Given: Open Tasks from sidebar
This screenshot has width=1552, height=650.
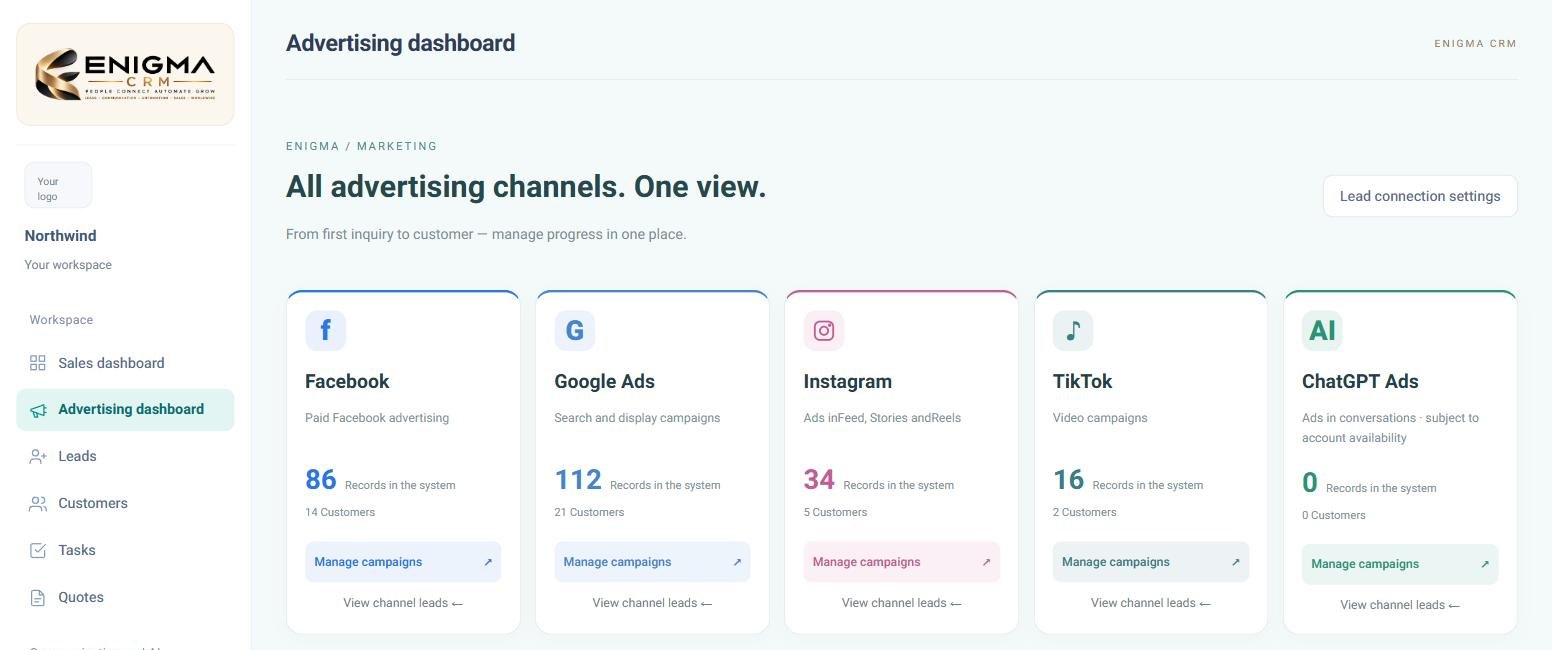Looking at the screenshot, I should [125, 550].
